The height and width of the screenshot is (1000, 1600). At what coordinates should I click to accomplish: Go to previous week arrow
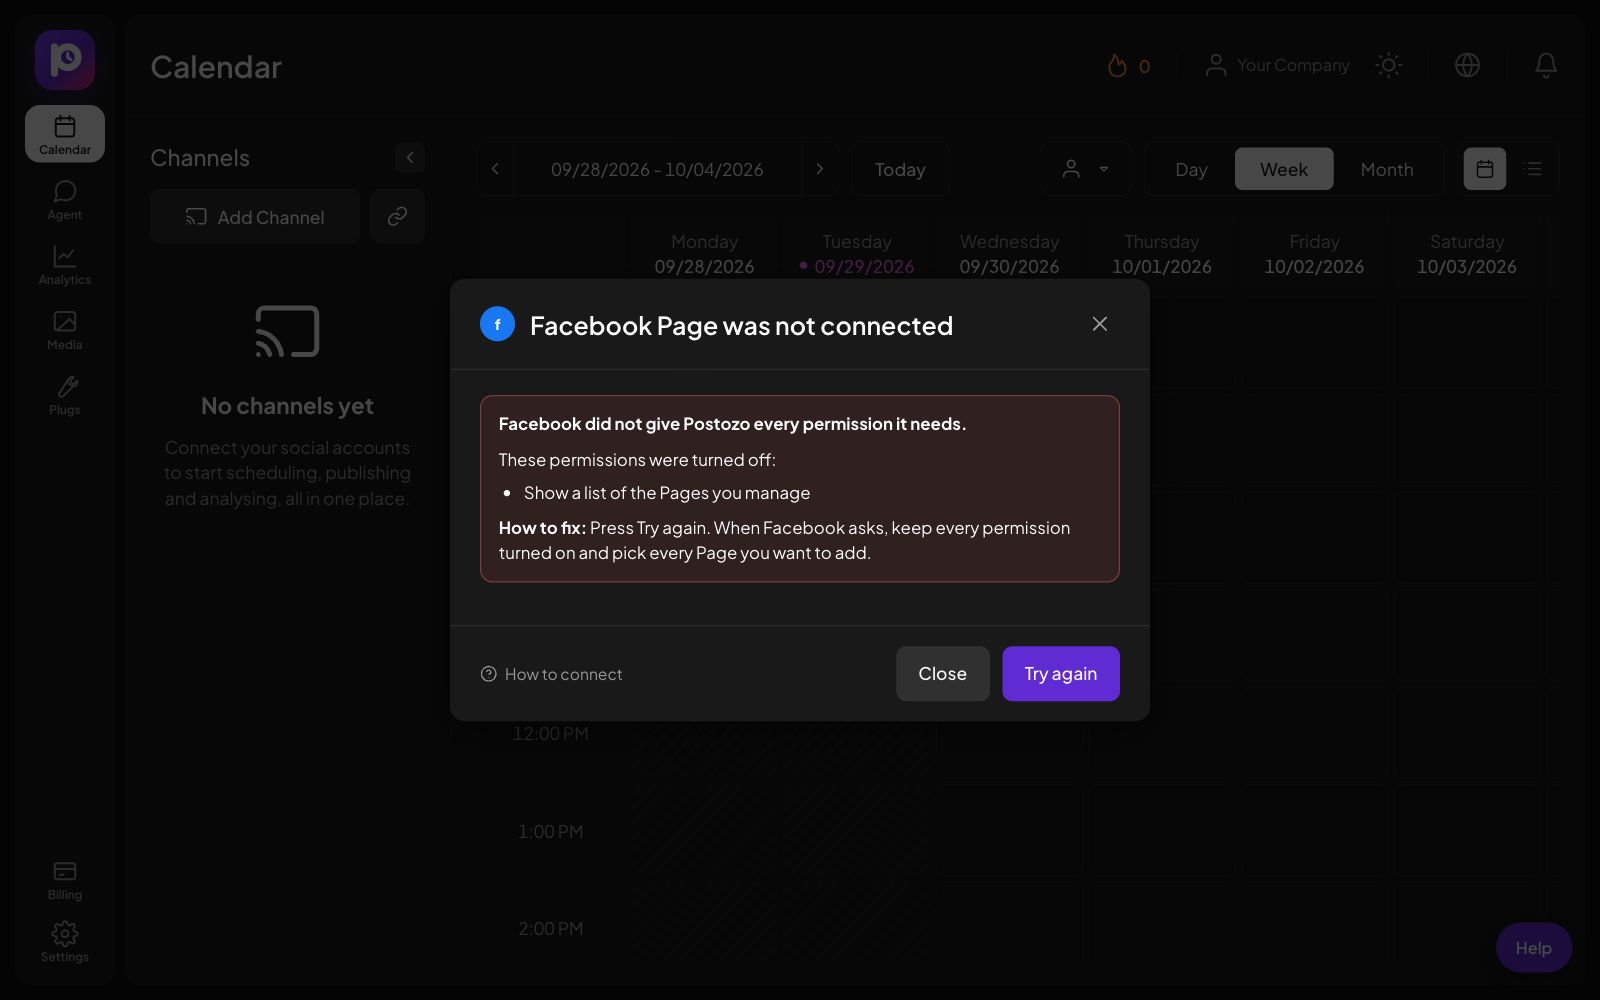[495, 169]
